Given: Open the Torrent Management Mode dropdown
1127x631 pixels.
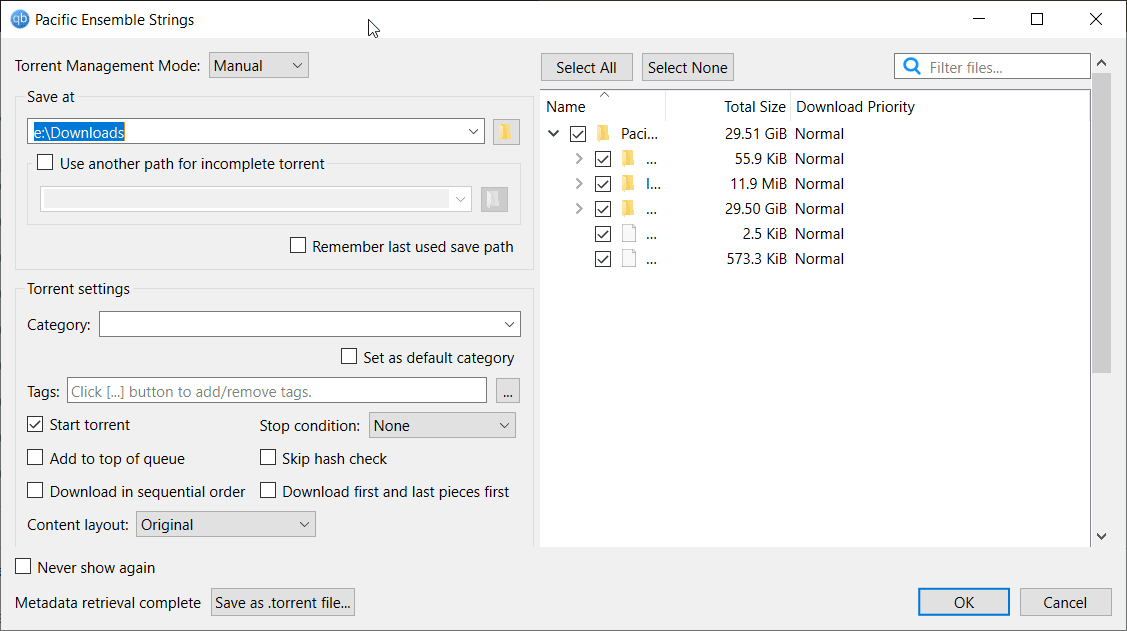Looking at the screenshot, I should [x=259, y=65].
